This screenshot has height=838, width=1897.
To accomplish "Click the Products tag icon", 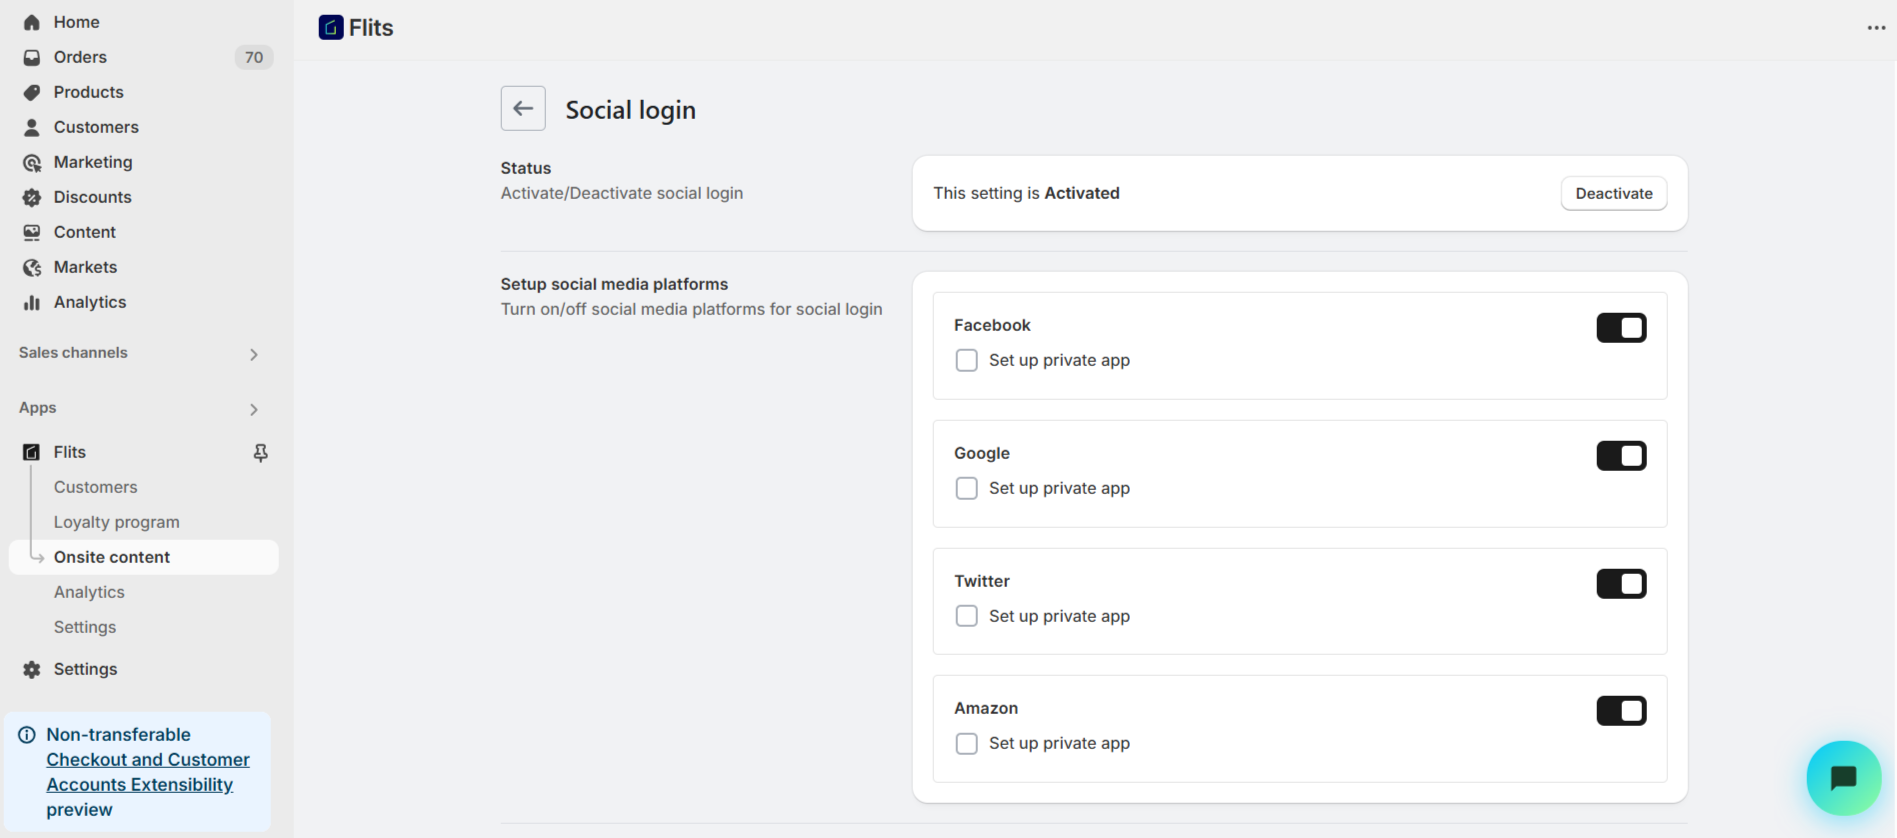I will point(32,92).
